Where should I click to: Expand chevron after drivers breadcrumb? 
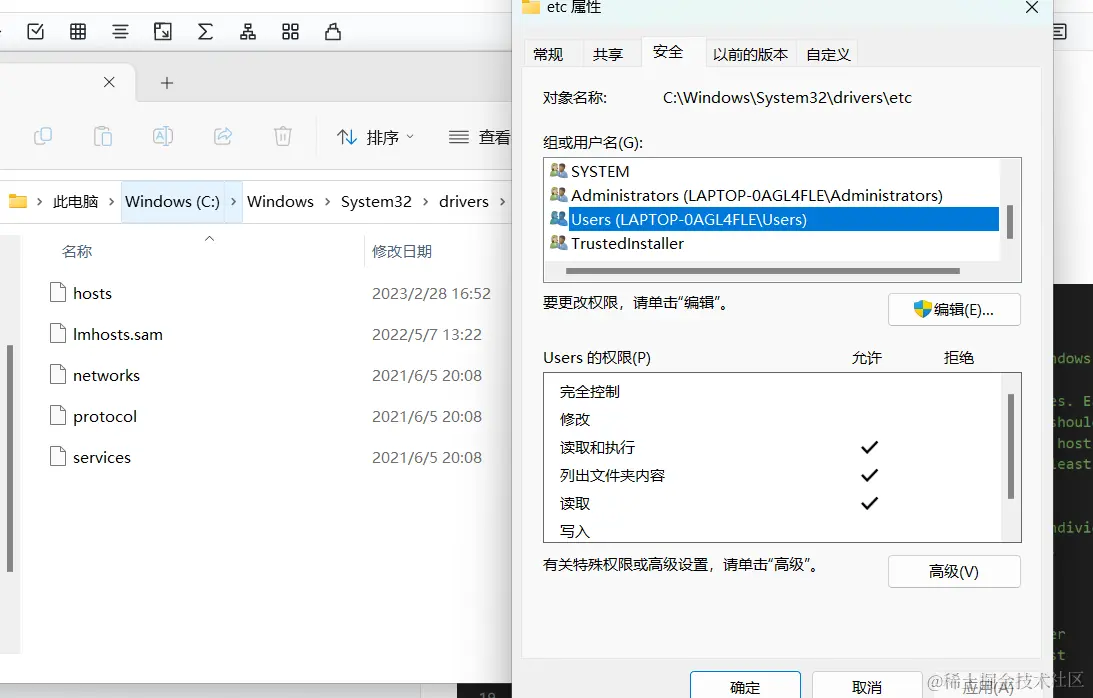point(502,202)
